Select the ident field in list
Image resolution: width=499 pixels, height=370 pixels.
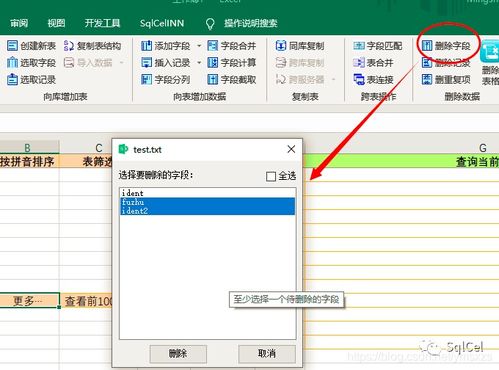click(207, 193)
